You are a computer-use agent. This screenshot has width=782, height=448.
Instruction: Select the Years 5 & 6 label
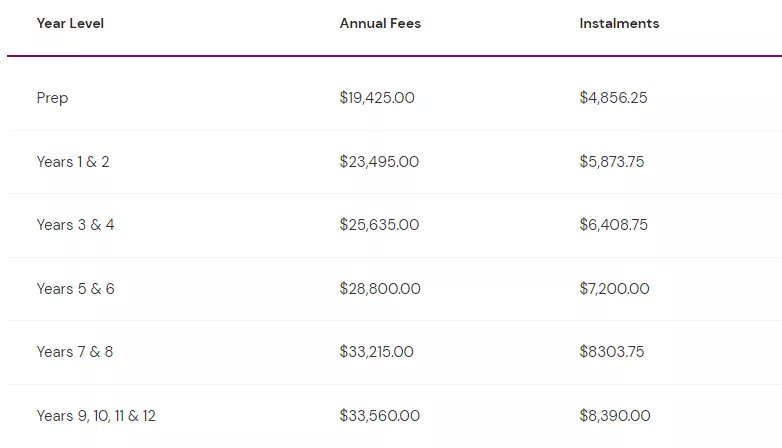point(75,288)
